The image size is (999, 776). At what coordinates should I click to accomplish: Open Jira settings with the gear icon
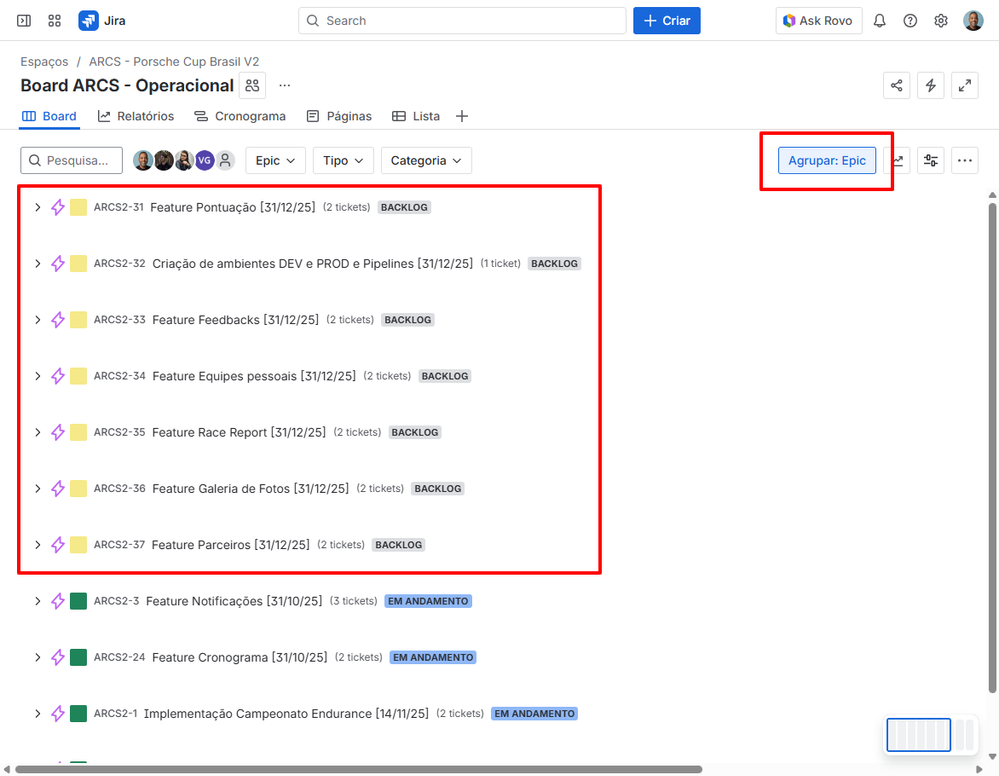[x=940, y=20]
